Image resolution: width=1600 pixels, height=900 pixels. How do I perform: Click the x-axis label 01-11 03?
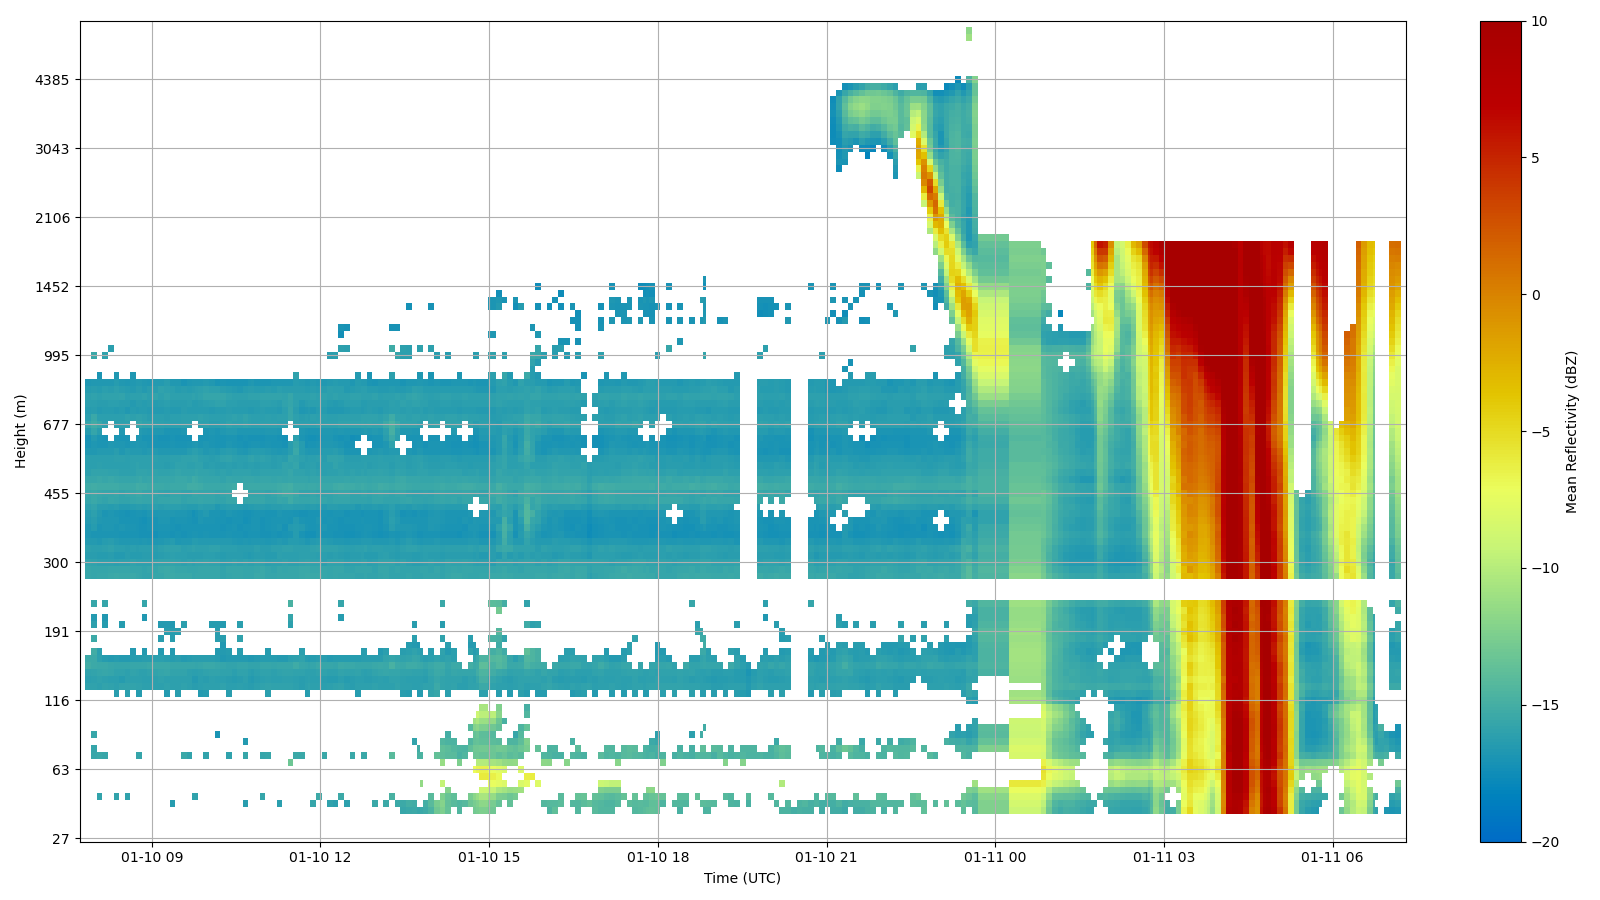point(1164,857)
